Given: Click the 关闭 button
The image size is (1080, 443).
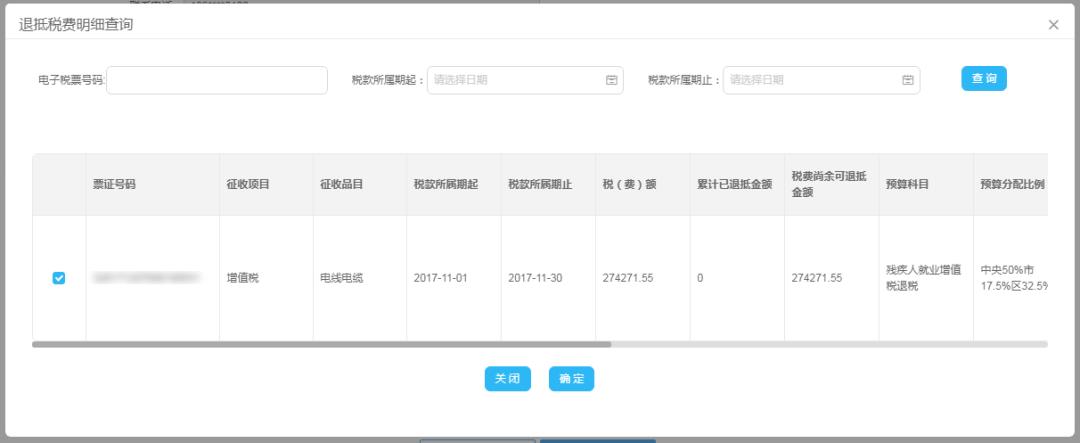Looking at the screenshot, I should [x=507, y=379].
